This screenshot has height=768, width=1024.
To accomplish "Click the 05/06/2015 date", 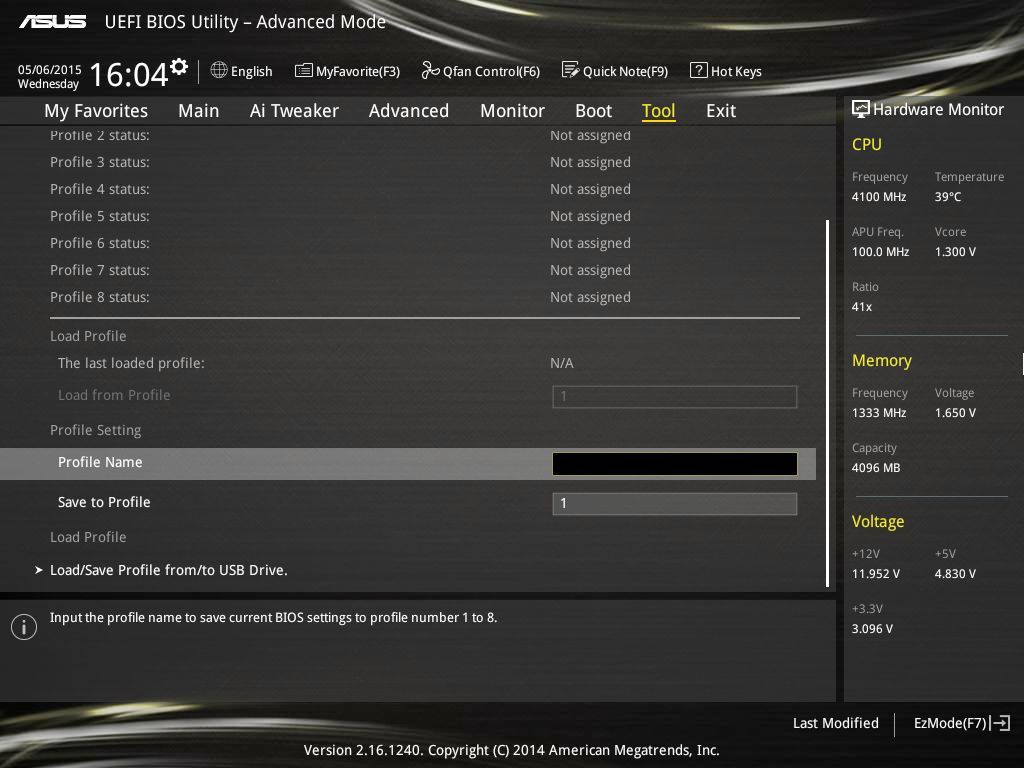I will [x=50, y=70].
